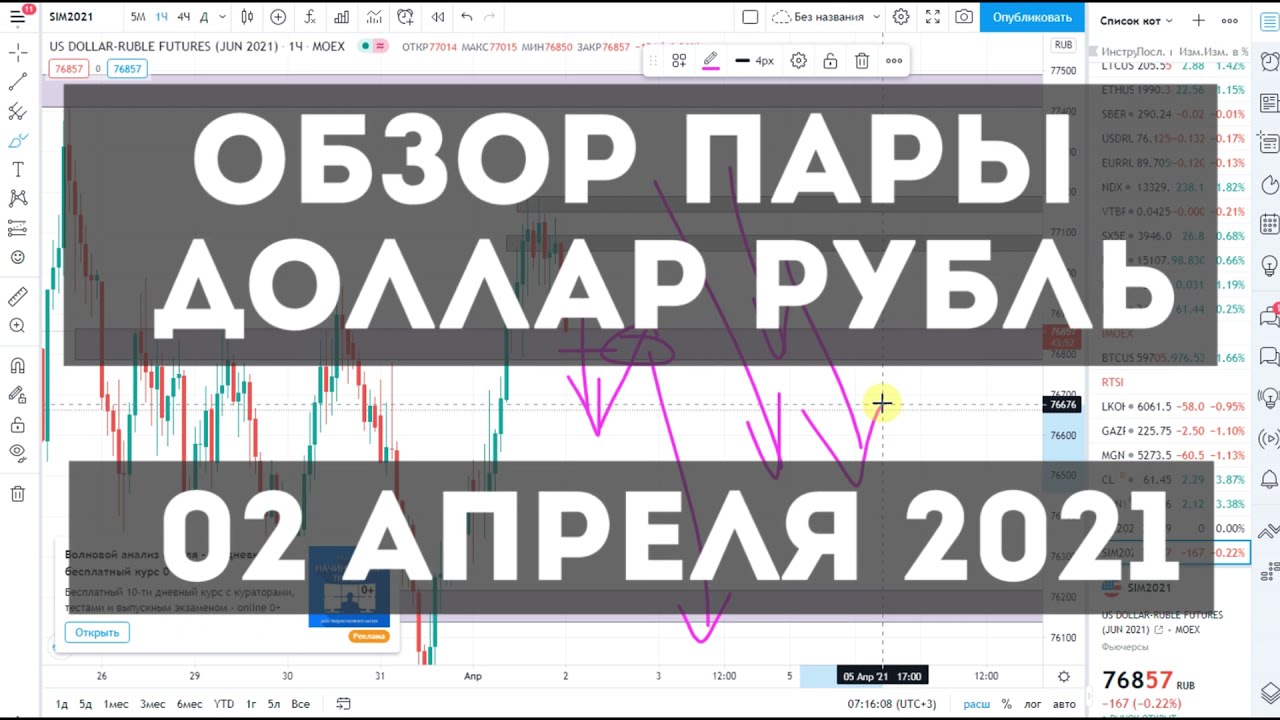Expand the 'Список кот' watchlist dropdown

[1136, 20]
